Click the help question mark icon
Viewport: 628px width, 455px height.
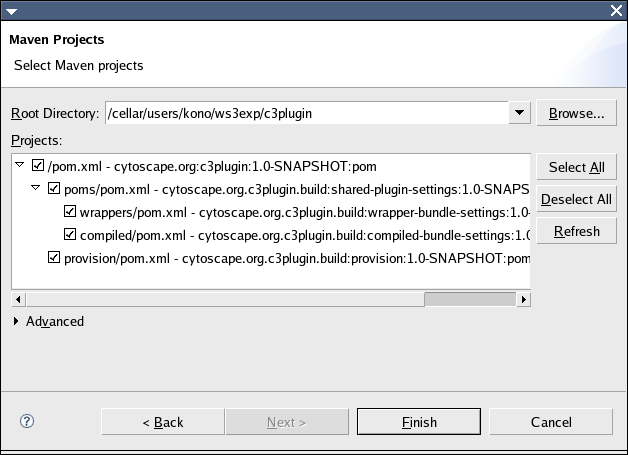point(27,422)
